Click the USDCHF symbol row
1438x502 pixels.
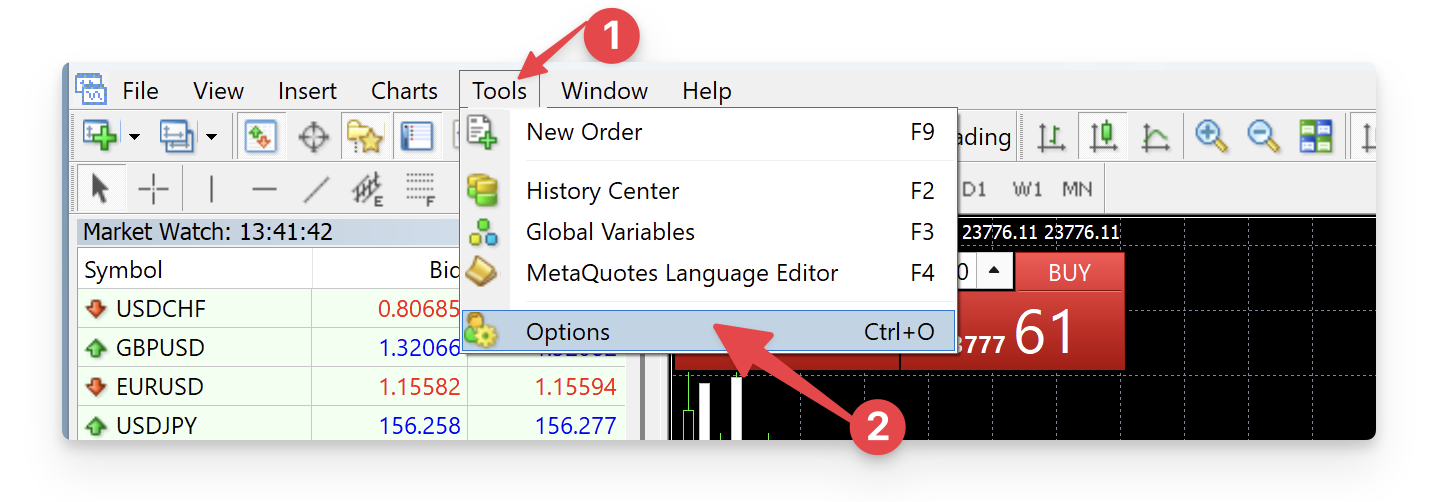pos(160,309)
